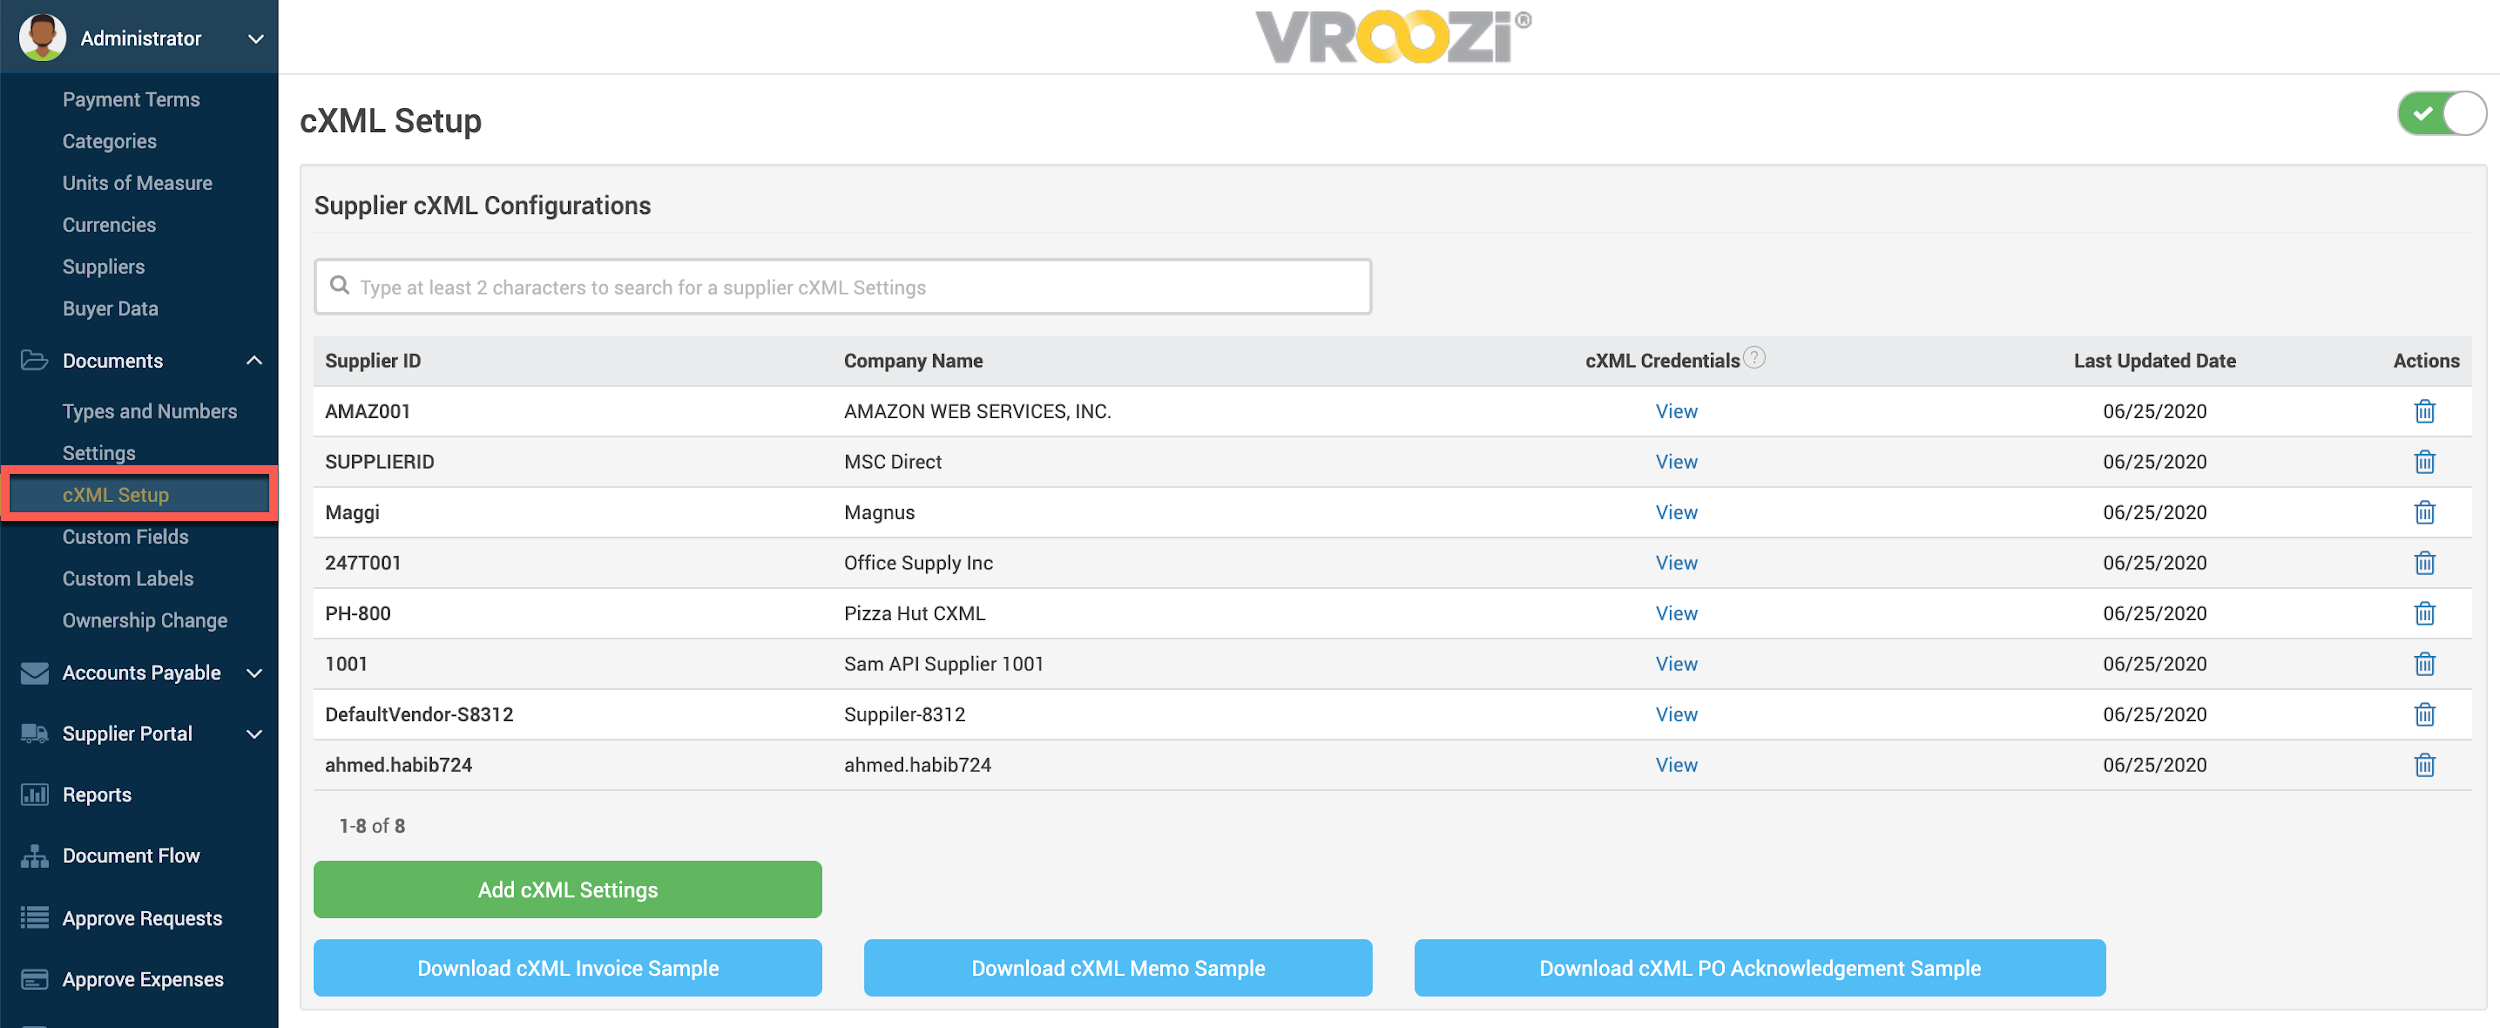The image size is (2500, 1028).
Task: Toggle the cXML Setup enable switch
Action: (2441, 114)
